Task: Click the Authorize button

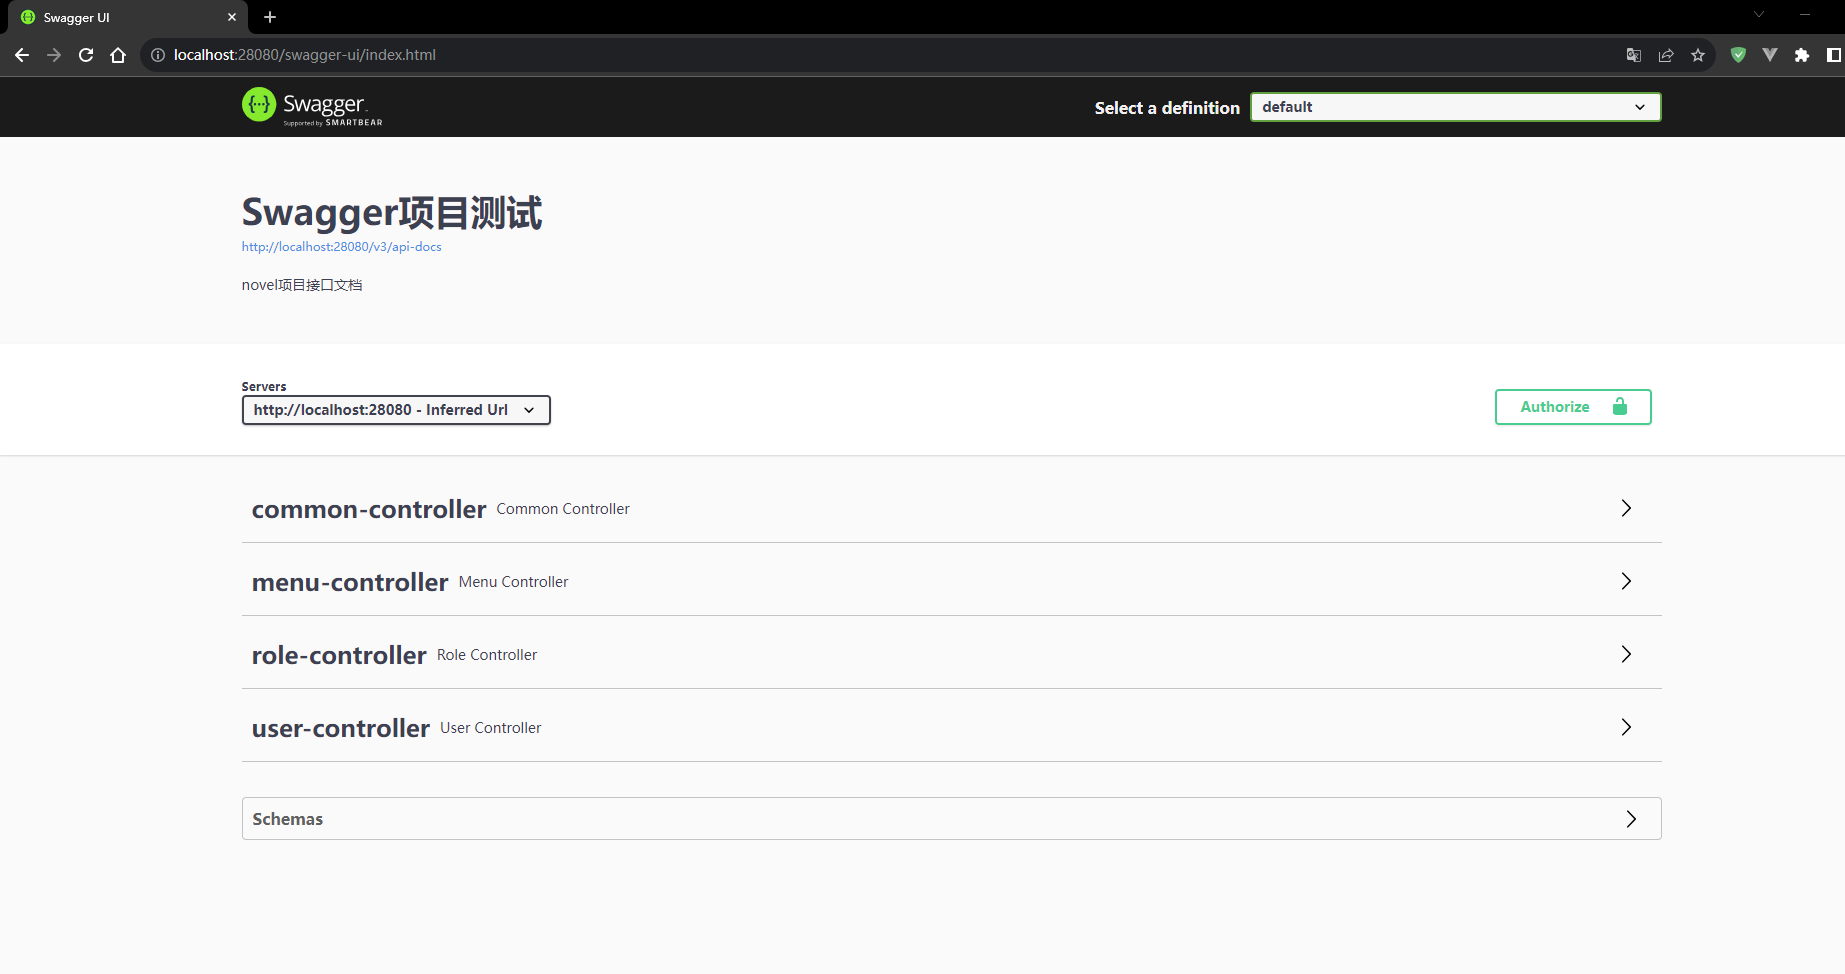Action: point(1572,407)
